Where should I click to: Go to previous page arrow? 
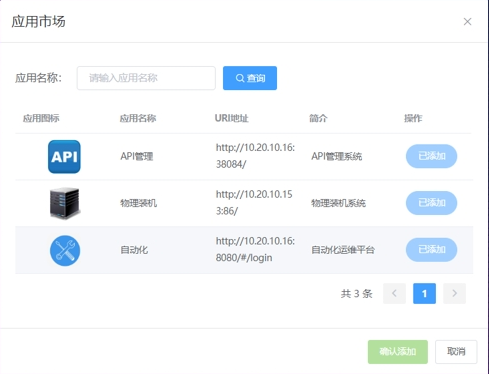(x=394, y=293)
